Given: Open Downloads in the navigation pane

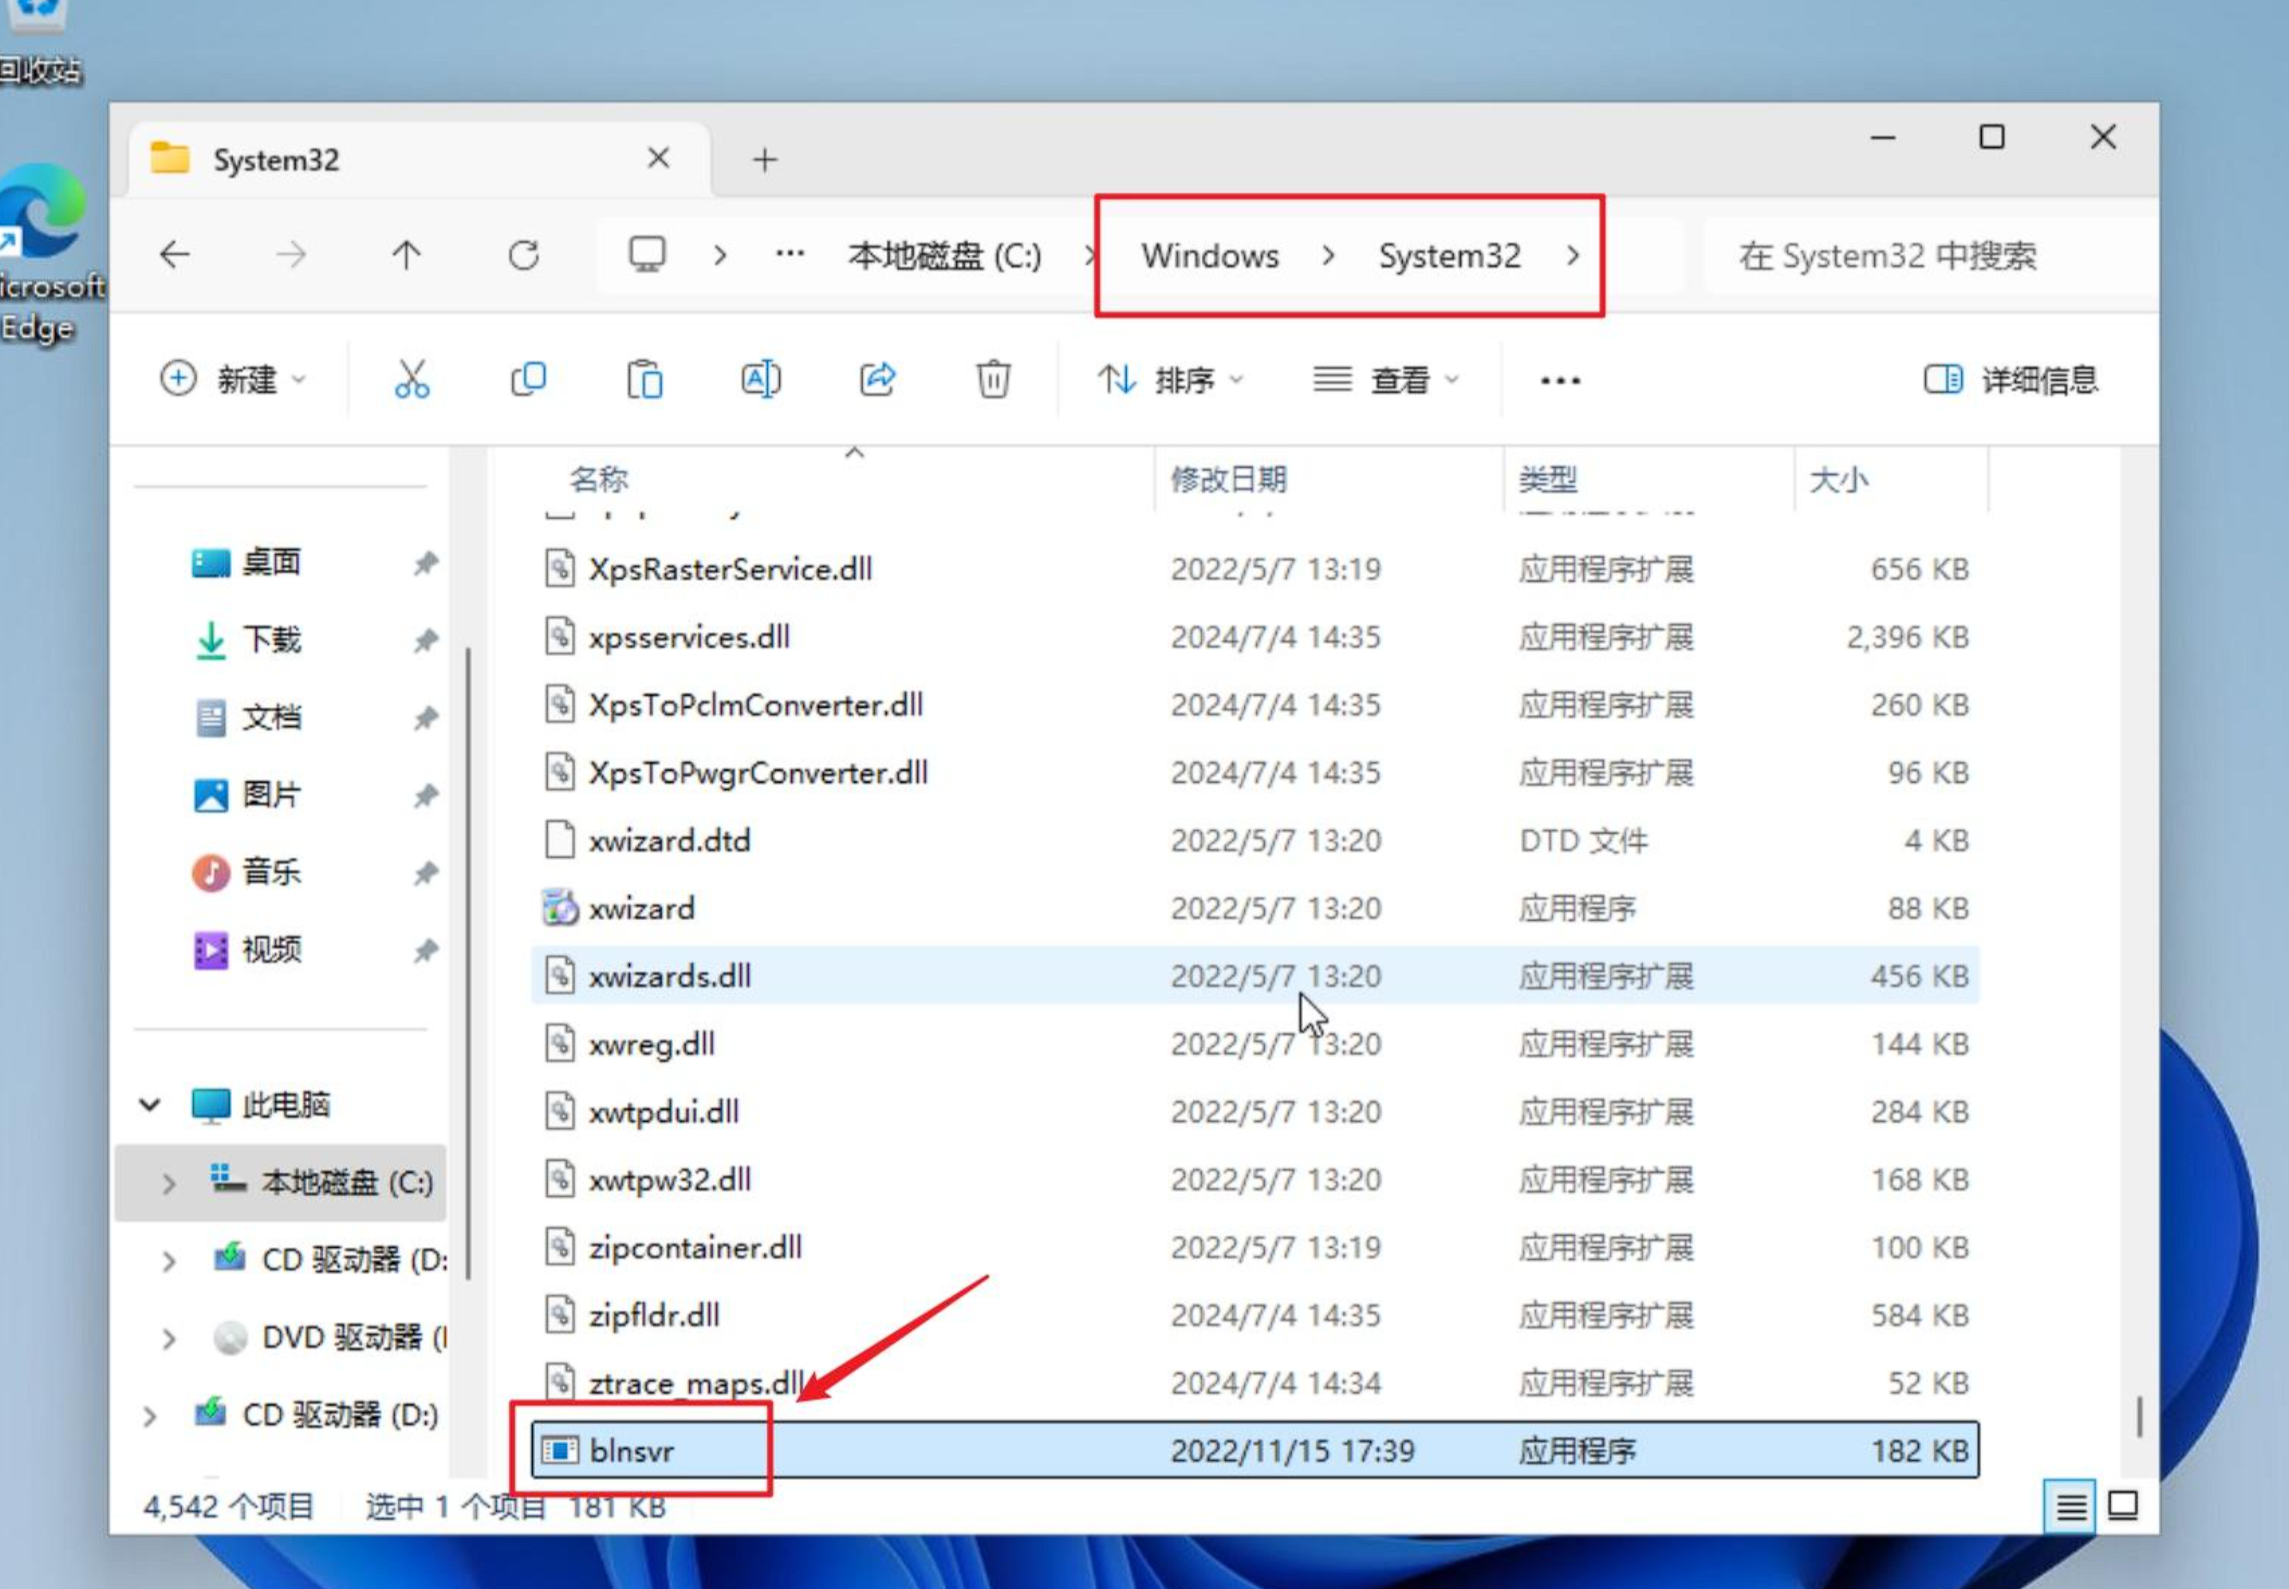Looking at the screenshot, I should click(x=272, y=640).
